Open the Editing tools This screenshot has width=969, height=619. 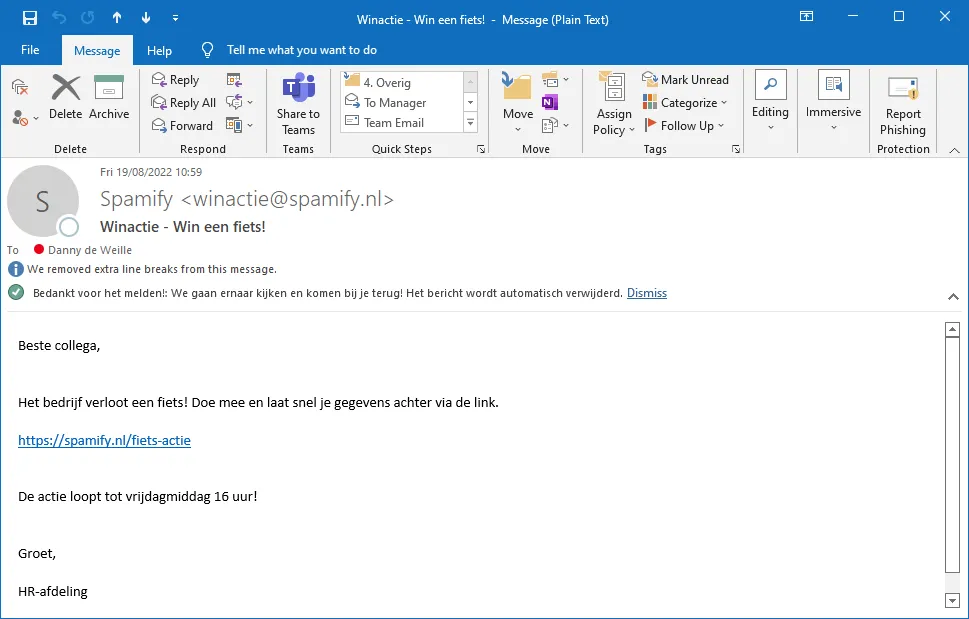coord(769,100)
